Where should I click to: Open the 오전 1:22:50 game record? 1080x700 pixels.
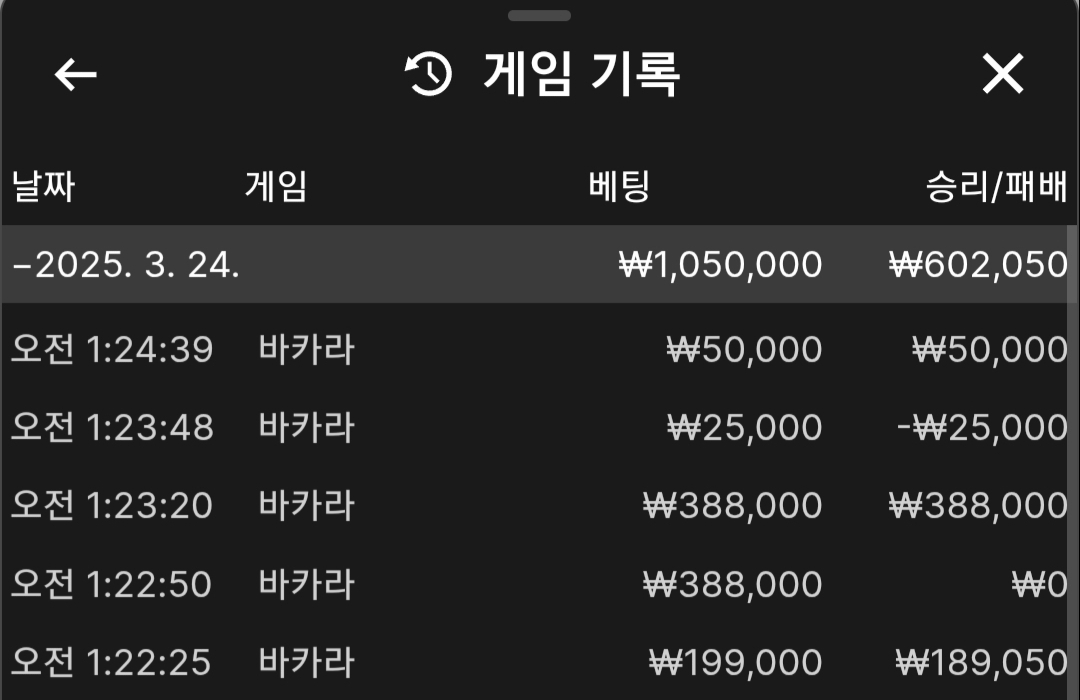click(112, 584)
